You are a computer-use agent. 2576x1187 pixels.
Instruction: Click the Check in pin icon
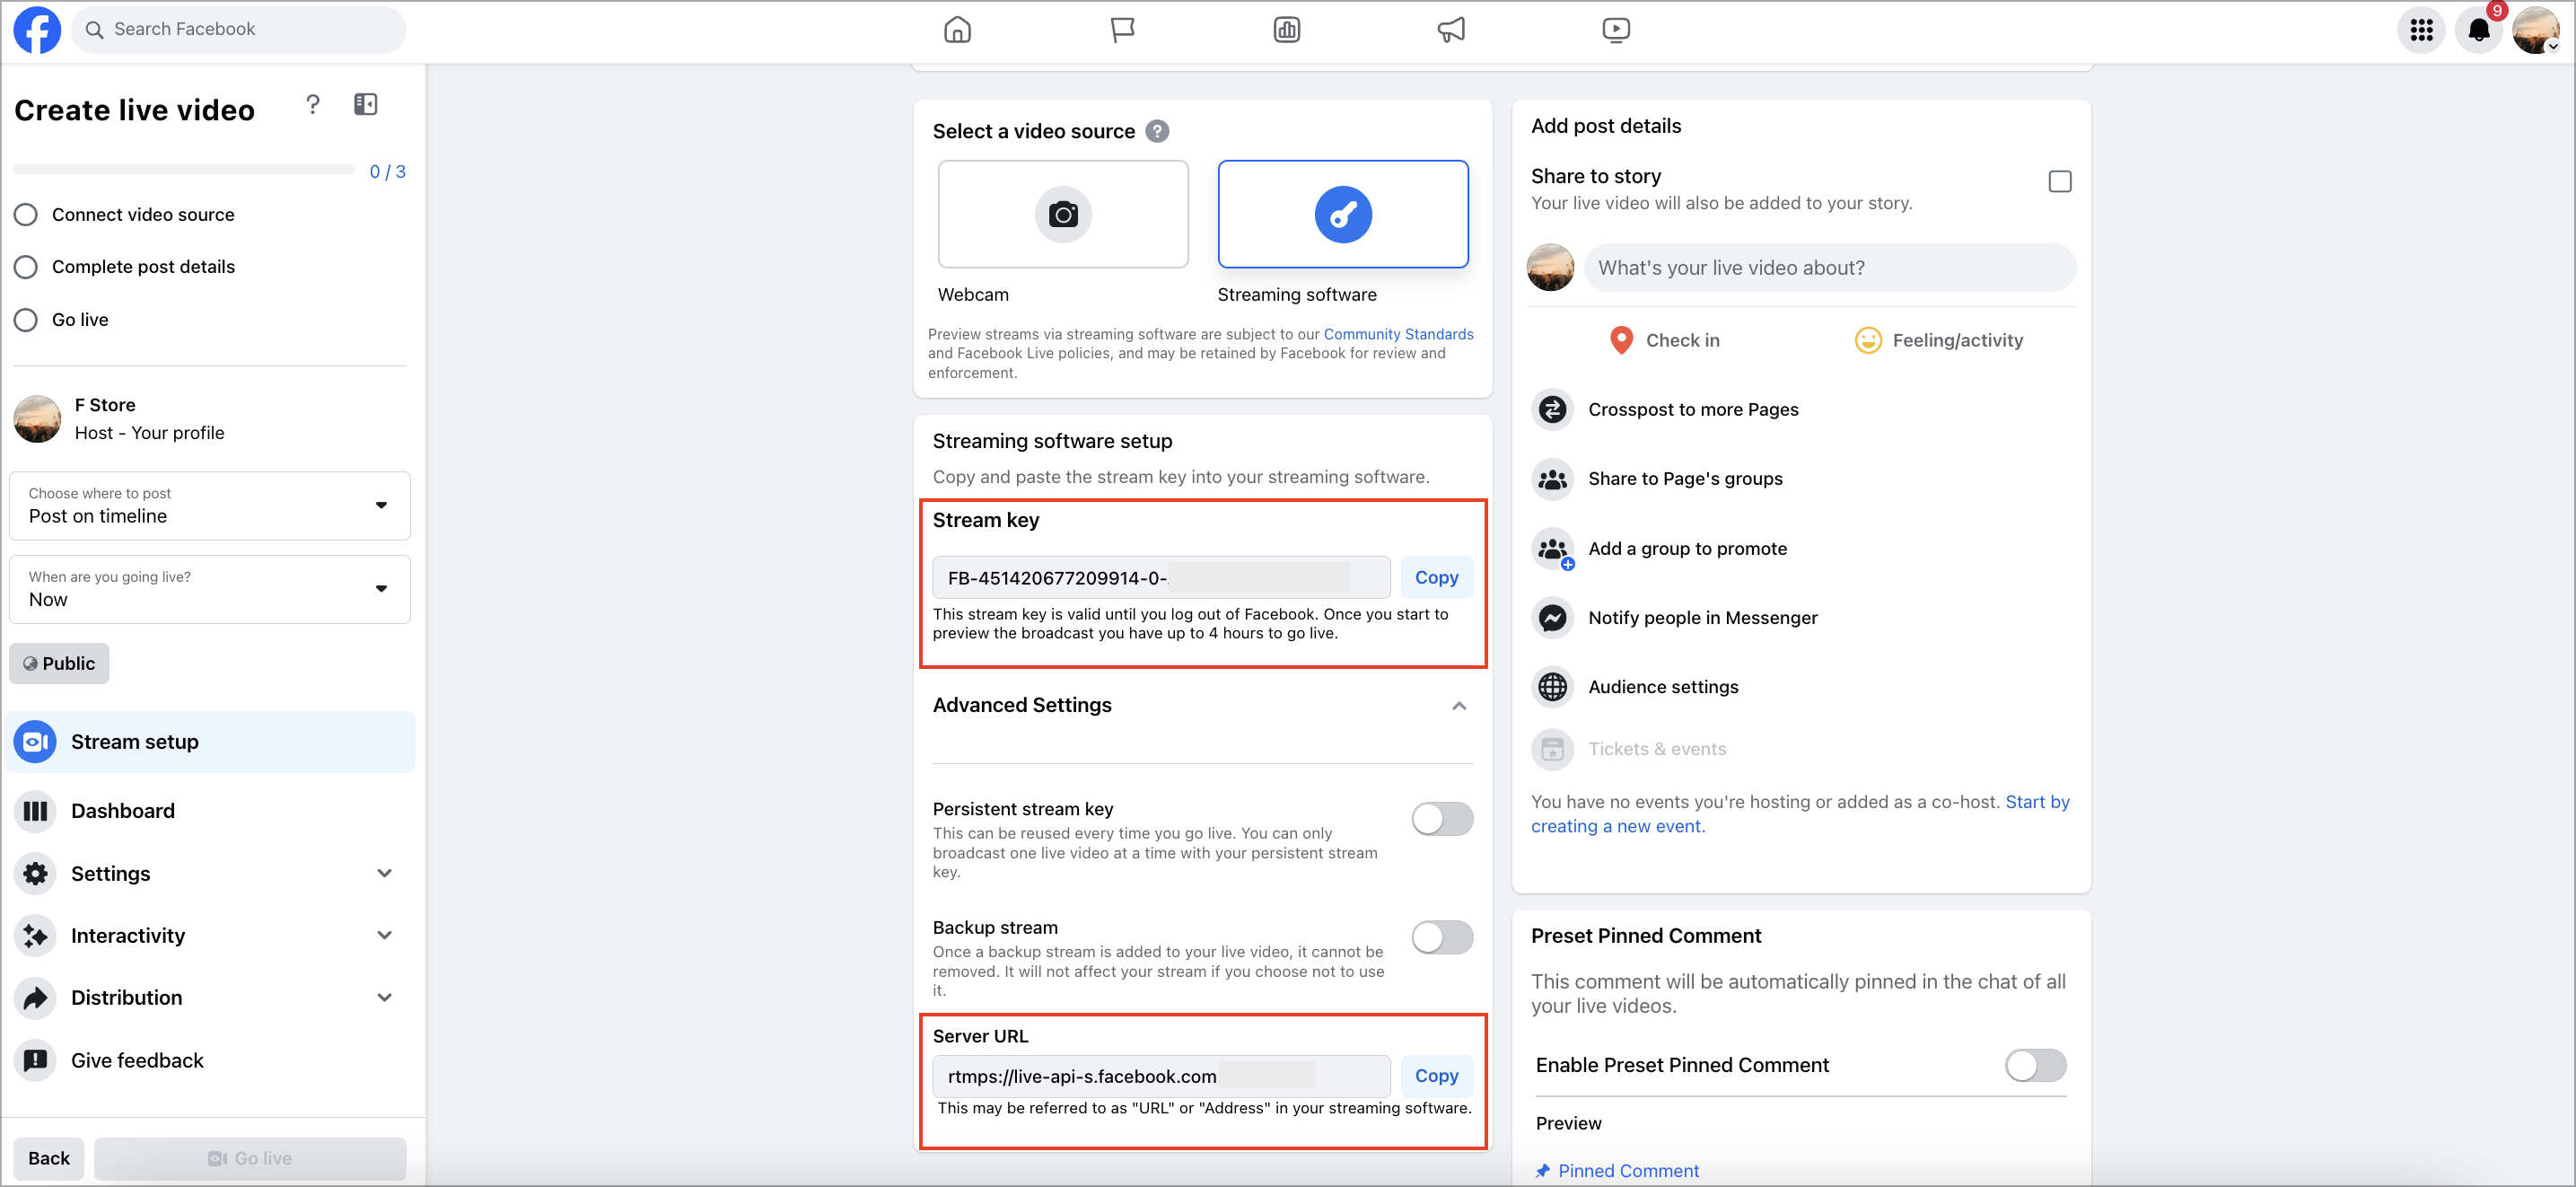(1621, 340)
